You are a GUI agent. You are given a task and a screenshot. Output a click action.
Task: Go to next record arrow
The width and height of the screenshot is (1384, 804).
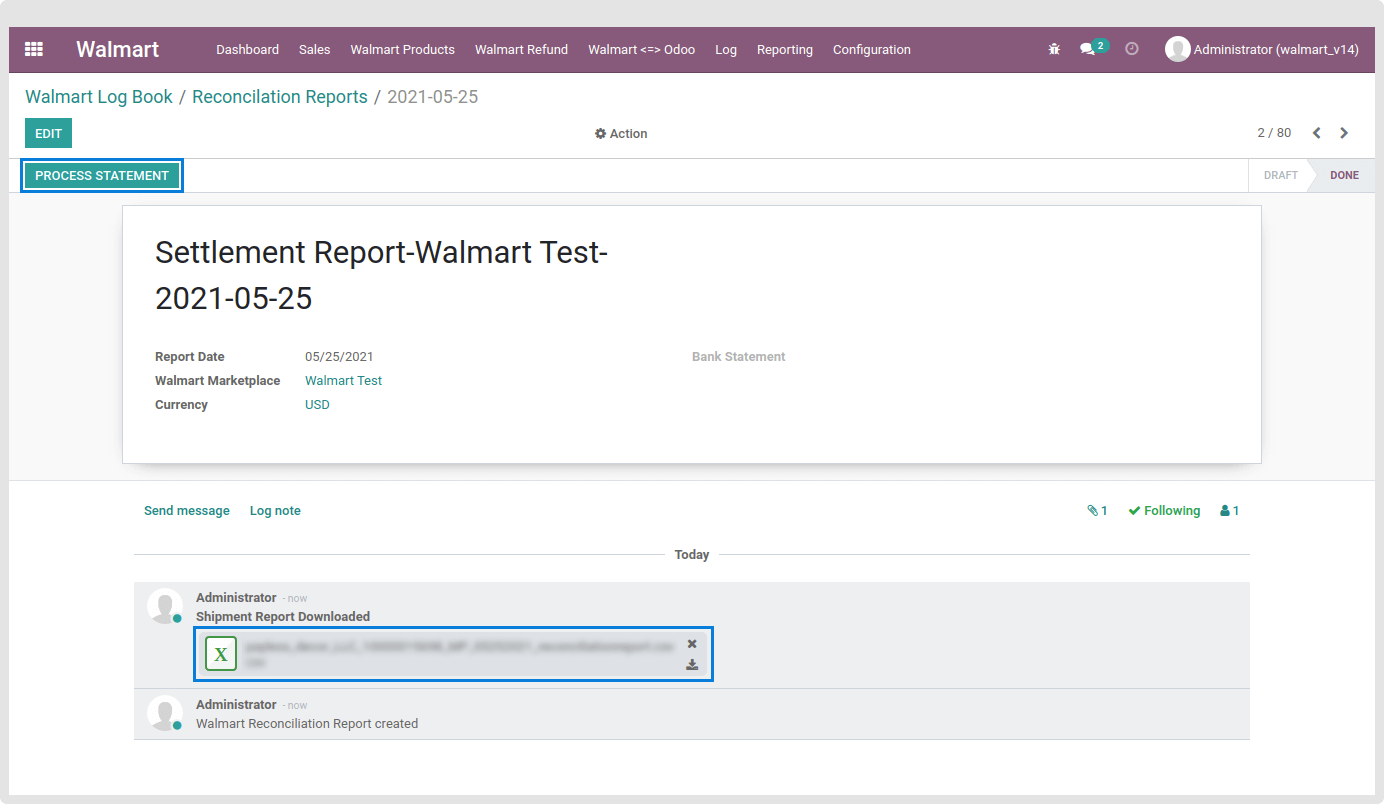click(x=1344, y=133)
